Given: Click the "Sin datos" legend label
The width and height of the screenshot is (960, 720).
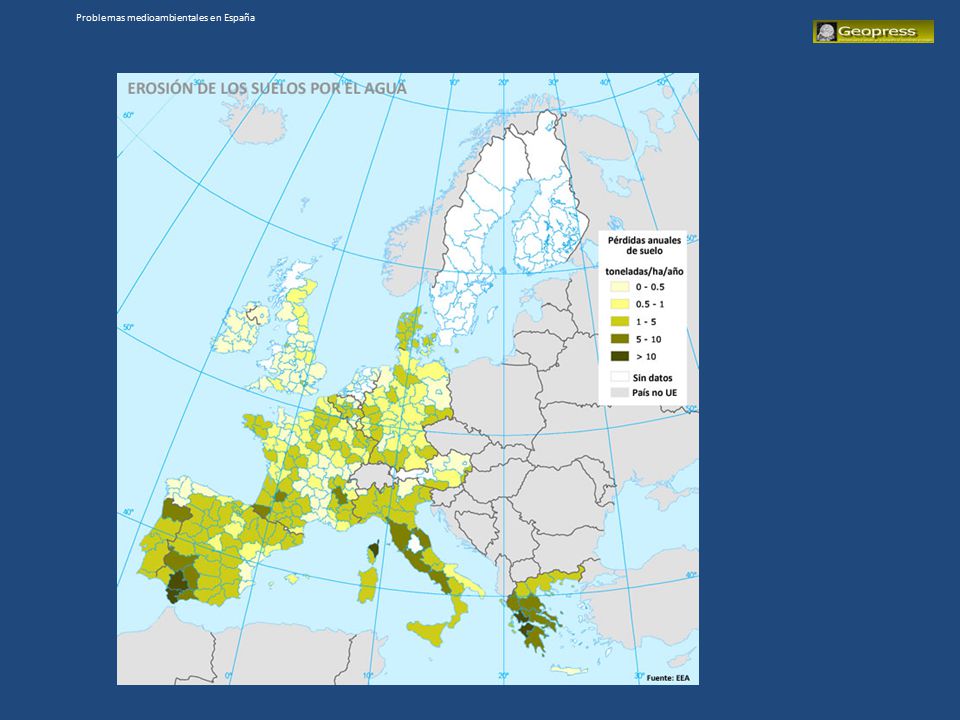Looking at the screenshot, I should click(652, 378).
